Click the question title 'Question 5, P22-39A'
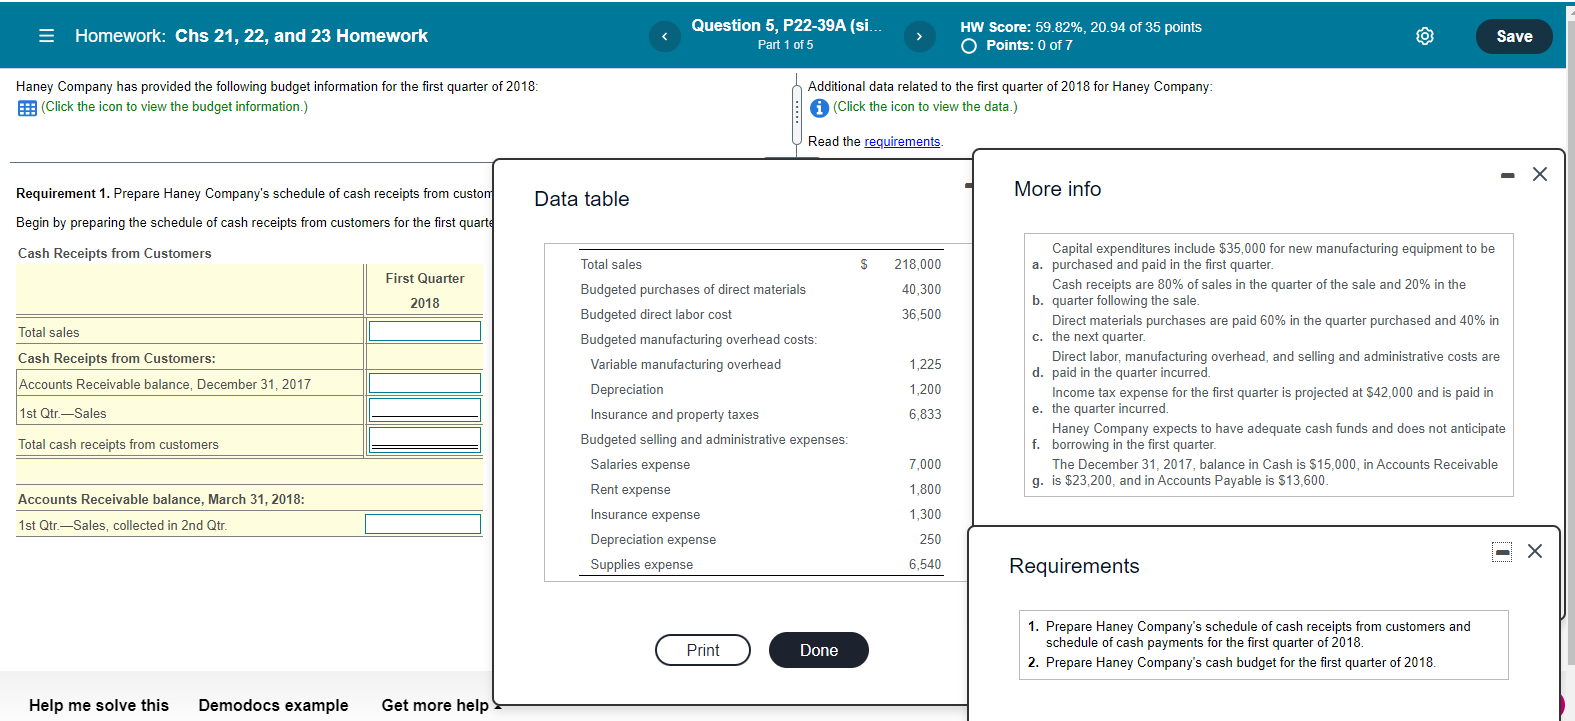The height and width of the screenshot is (721, 1575). click(786, 26)
